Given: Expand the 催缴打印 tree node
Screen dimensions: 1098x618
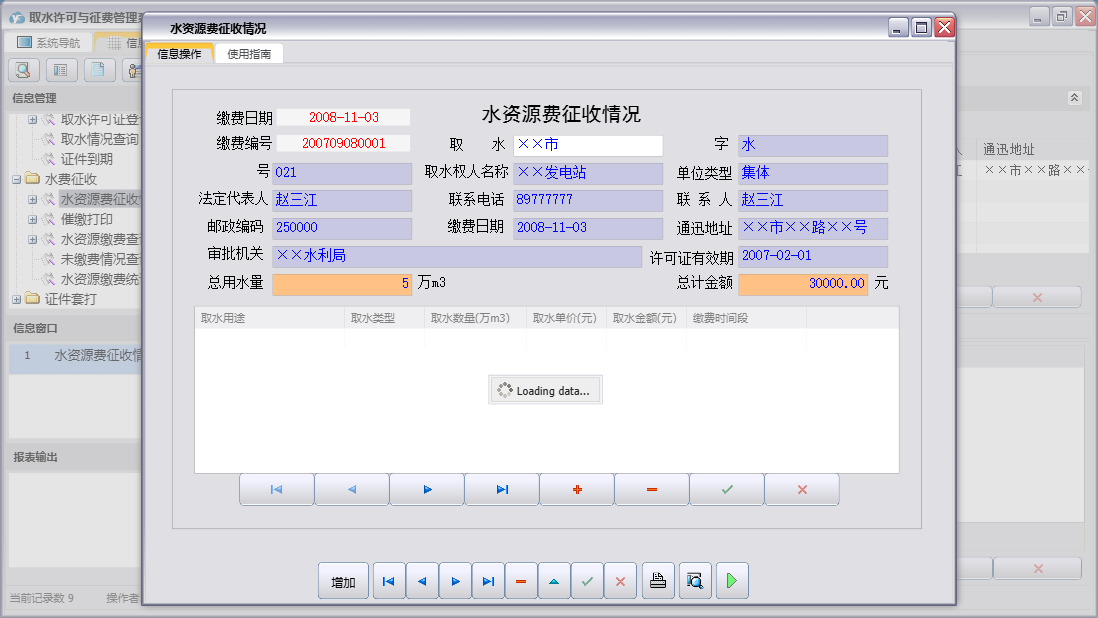Looking at the screenshot, I should 33,220.
